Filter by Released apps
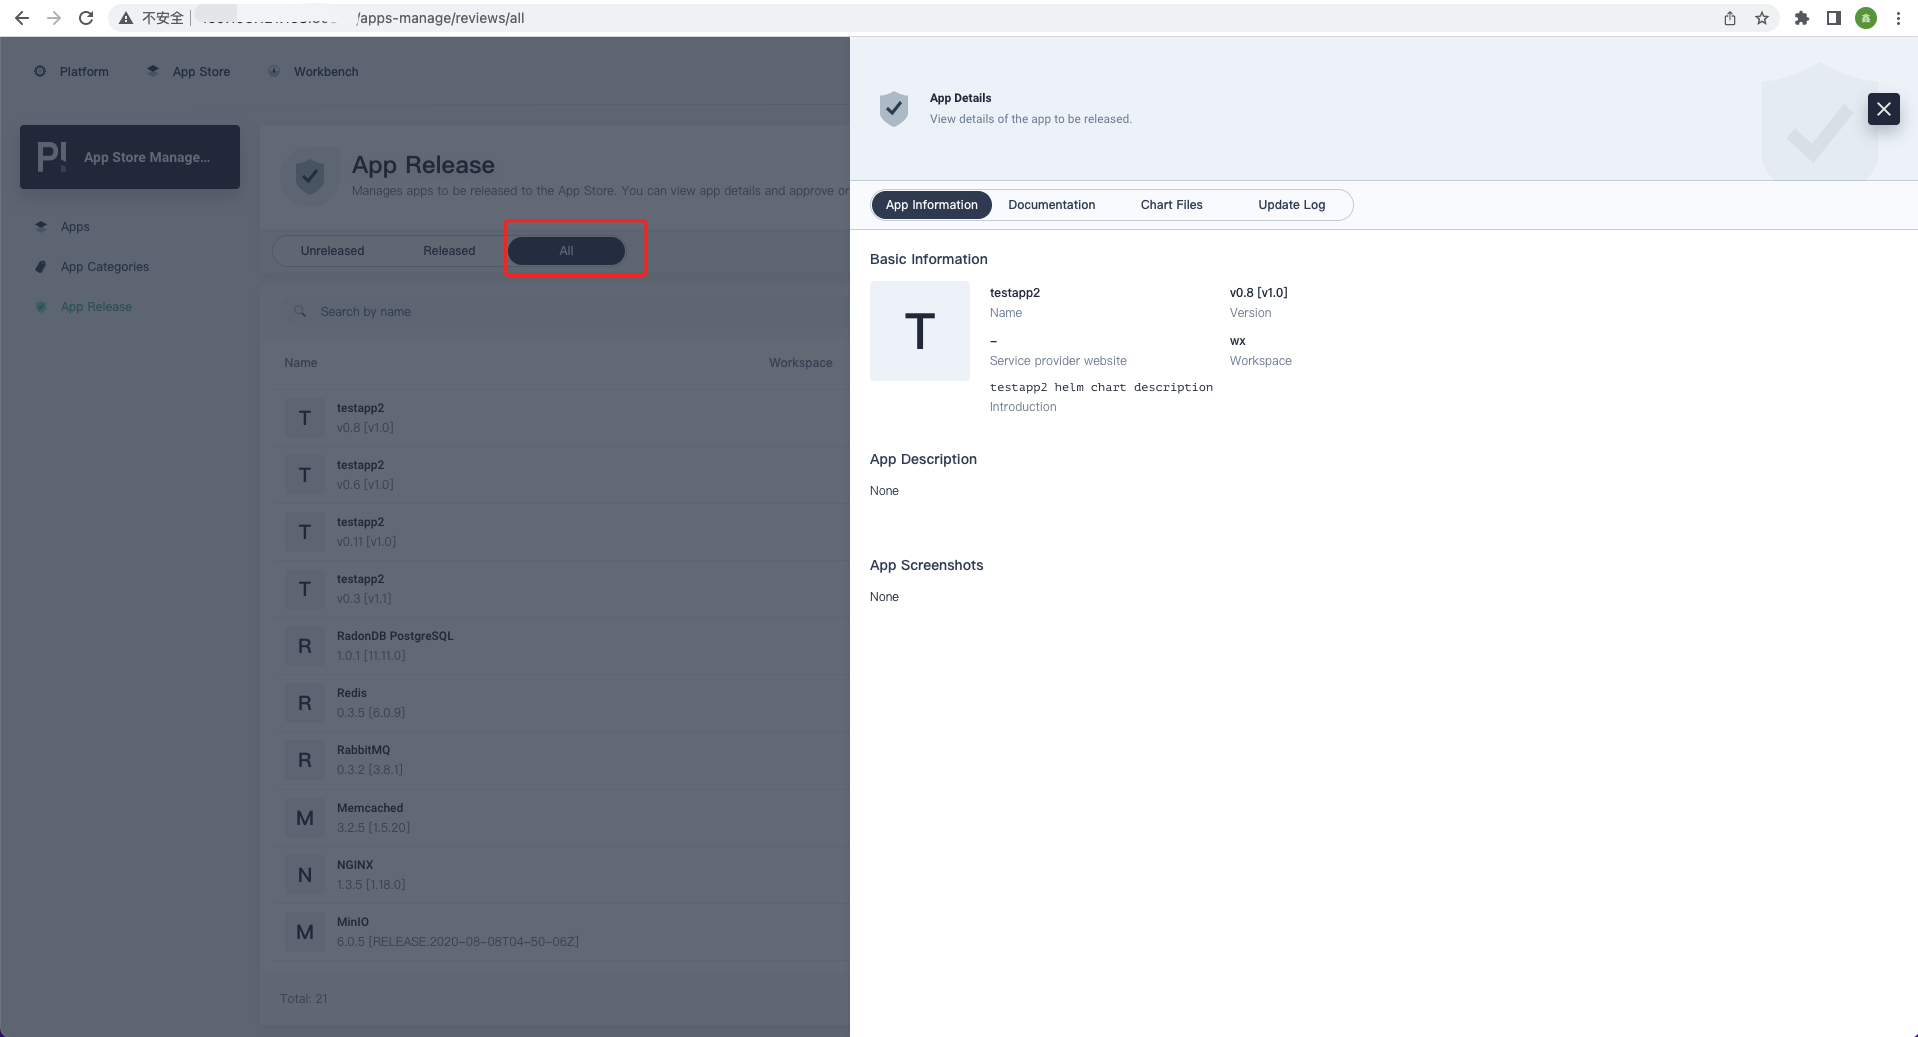 click(449, 251)
